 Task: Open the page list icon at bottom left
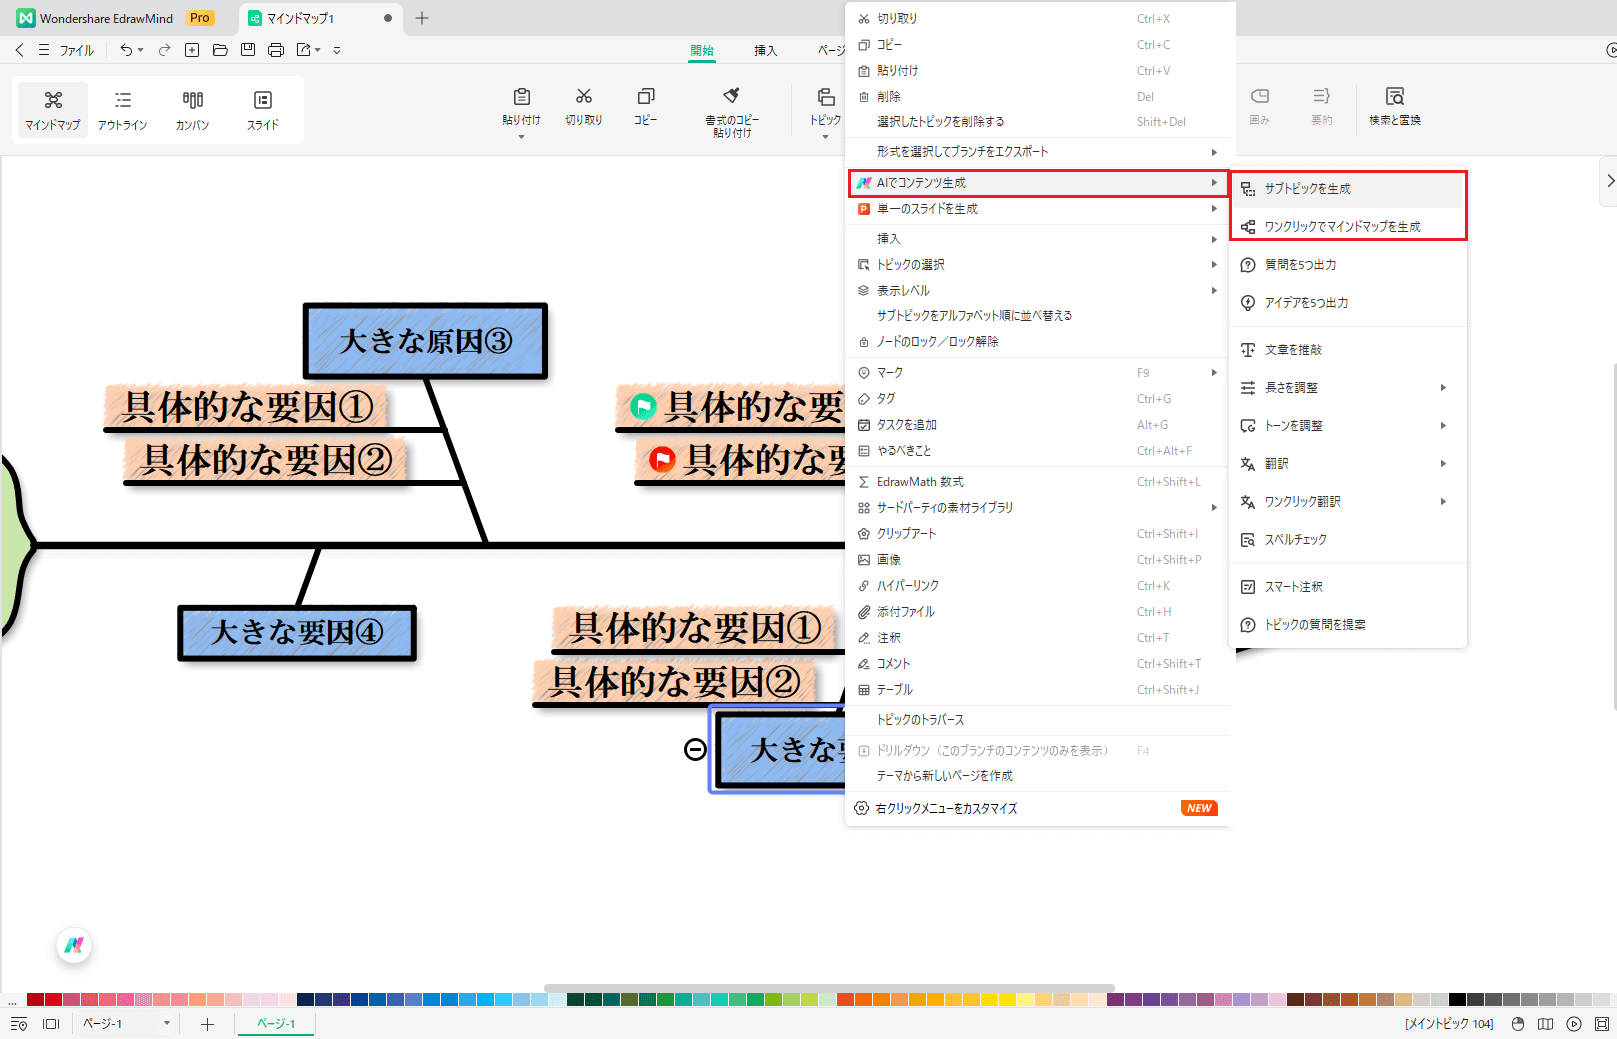[19, 1024]
